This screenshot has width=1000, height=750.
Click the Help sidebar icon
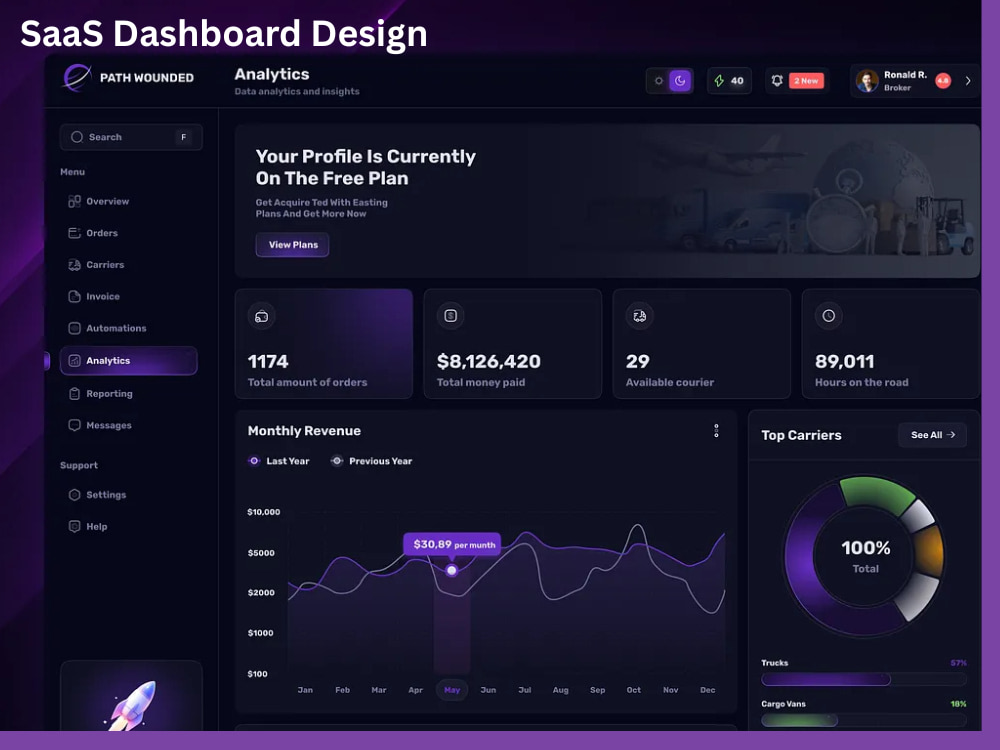[74, 527]
